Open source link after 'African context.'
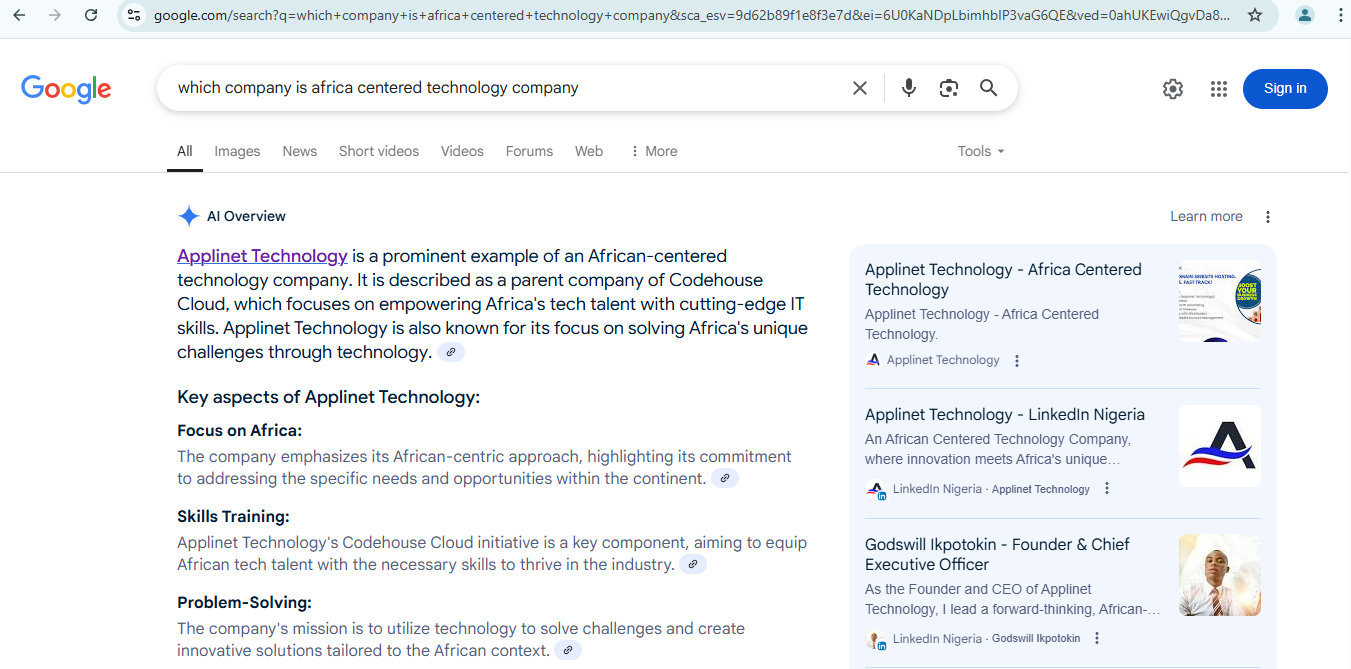 point(568,650)
